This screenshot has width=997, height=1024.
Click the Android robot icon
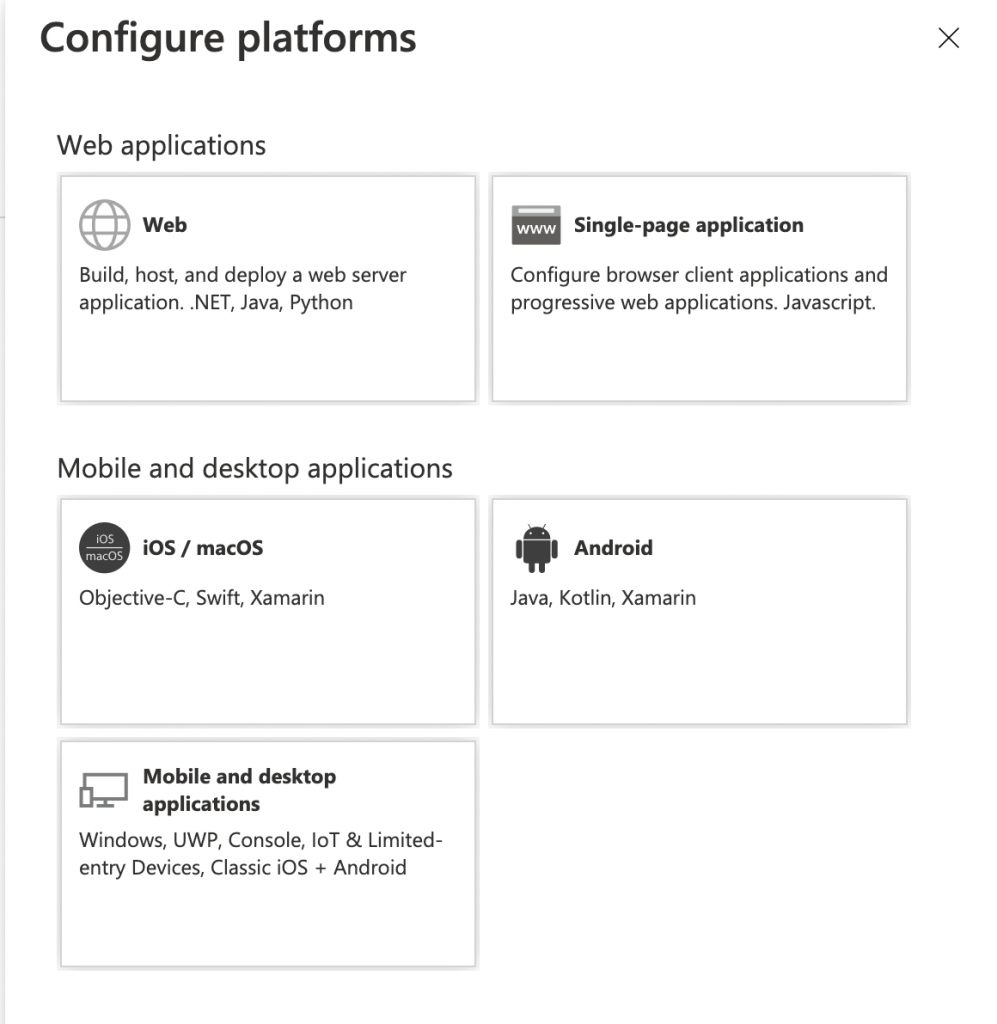[x=536, y=547]
